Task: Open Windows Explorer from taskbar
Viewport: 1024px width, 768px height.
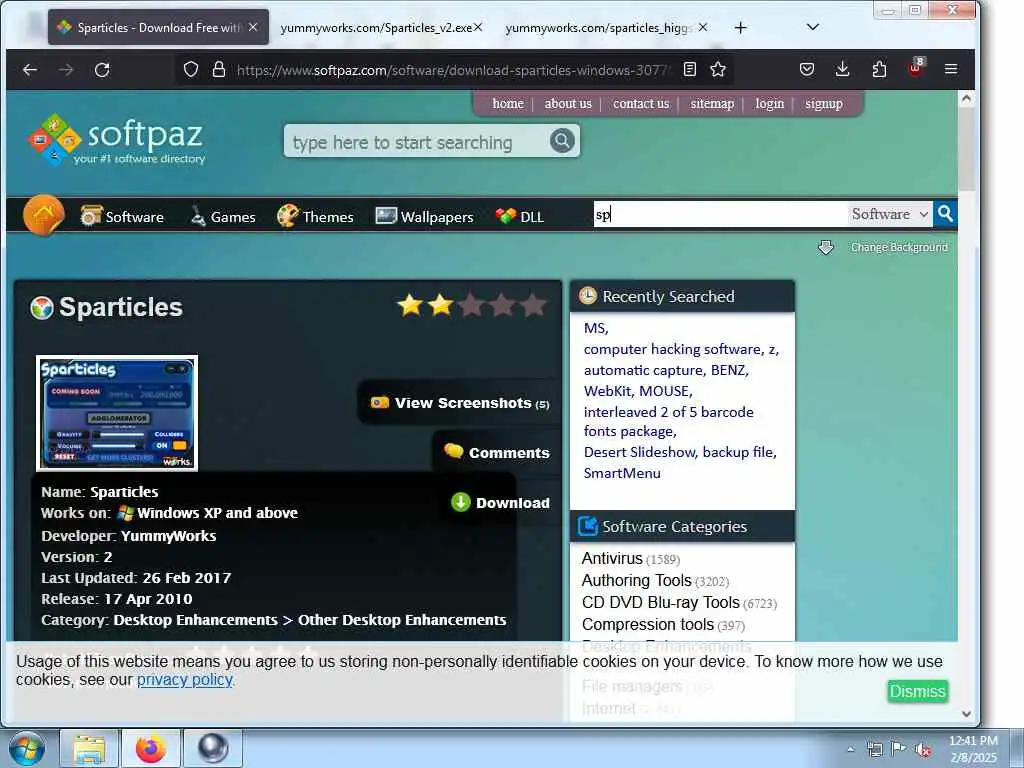Action: point(89,748)
